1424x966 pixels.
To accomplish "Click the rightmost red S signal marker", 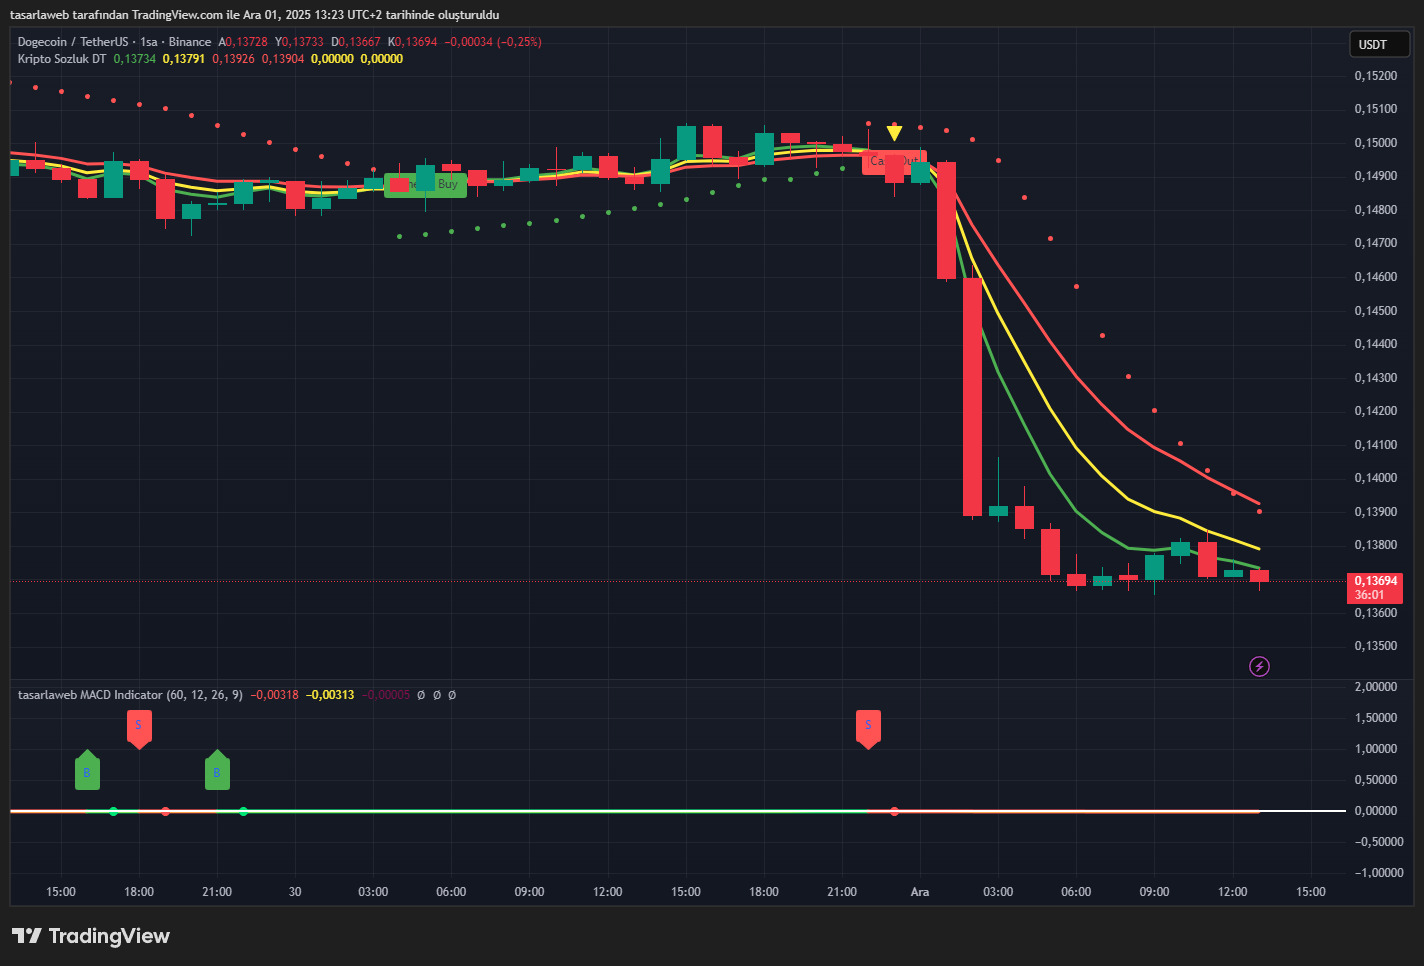I will point(868,727).
